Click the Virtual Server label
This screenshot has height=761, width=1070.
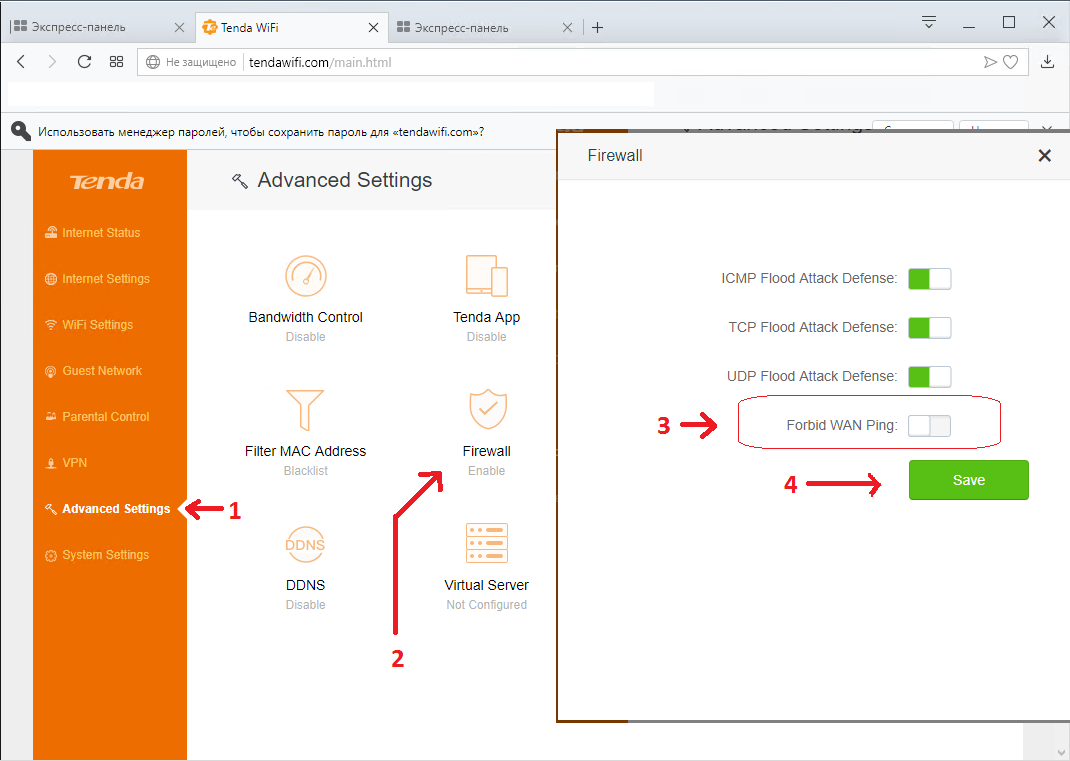(x=487, y=585)
